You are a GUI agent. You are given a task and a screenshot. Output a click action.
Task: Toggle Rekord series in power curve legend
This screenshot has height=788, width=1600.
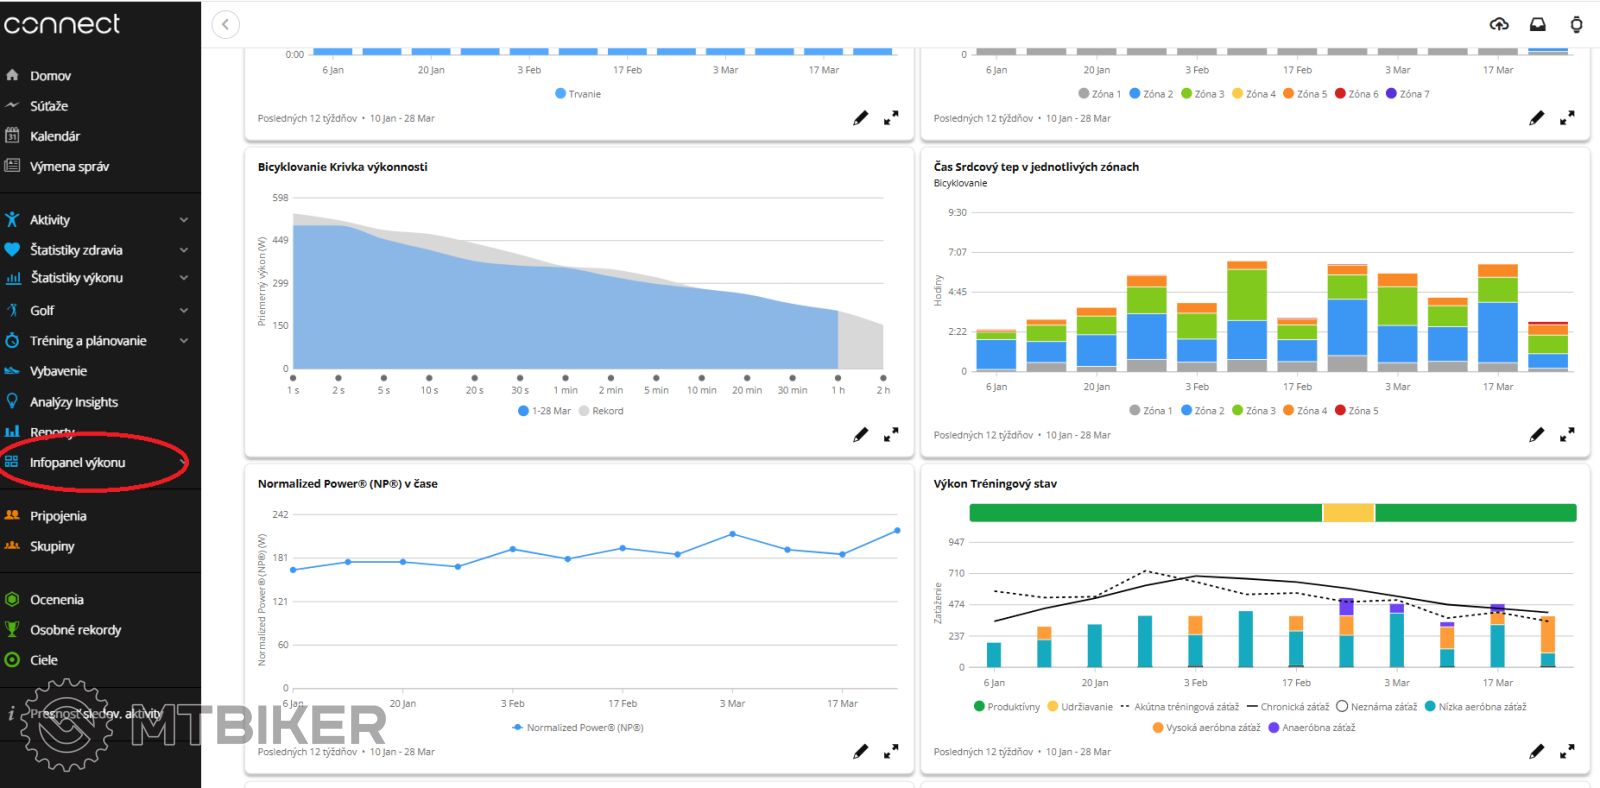click(x=601, y=411)
